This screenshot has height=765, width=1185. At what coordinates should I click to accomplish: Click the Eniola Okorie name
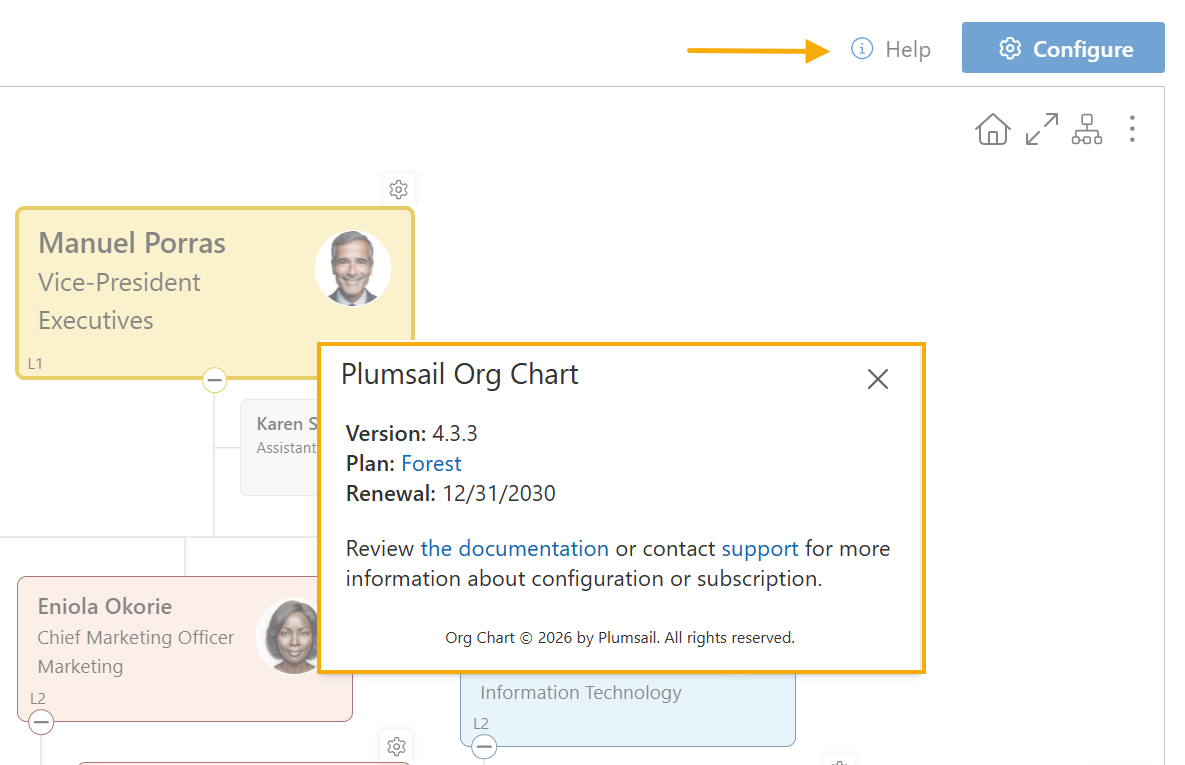click(x=105, y=606)
